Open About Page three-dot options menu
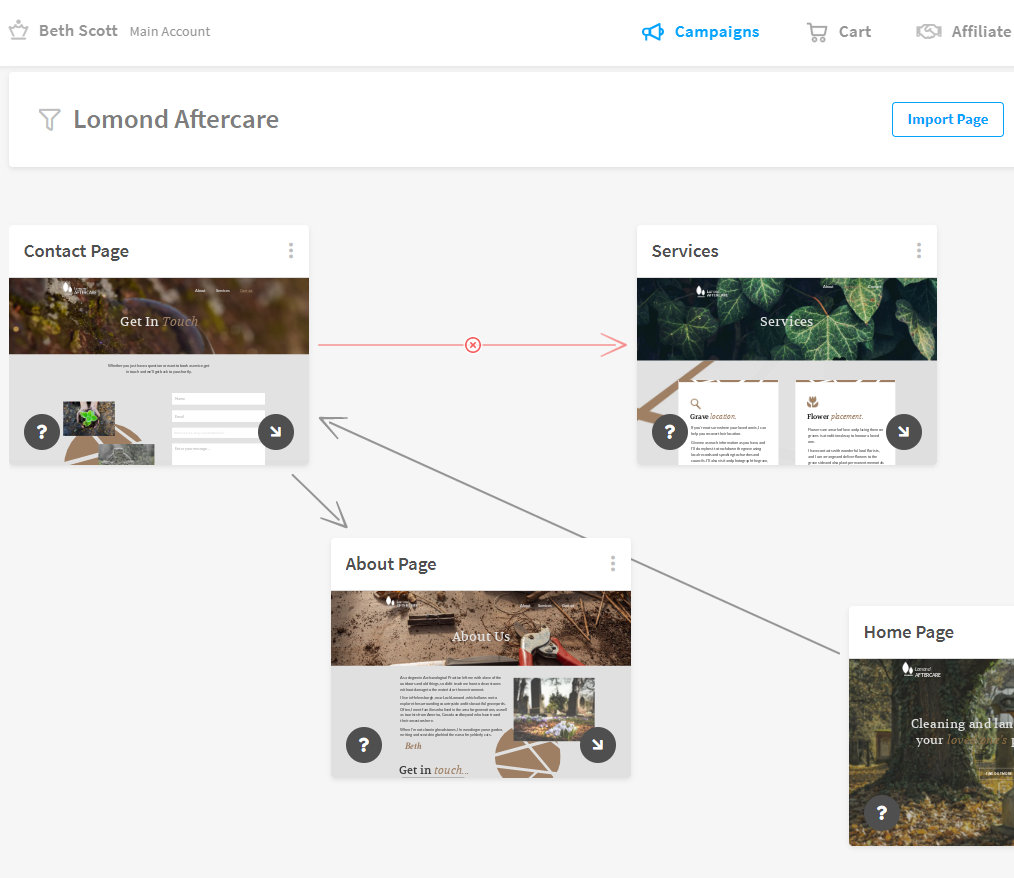The height and width of the screenshot is (878, 1014). pyautogui.click(x=613, y=564)
